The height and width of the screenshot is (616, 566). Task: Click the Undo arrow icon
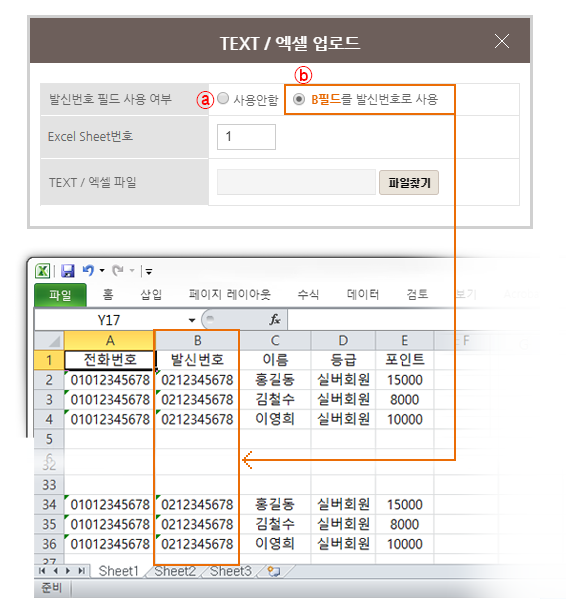(88, 271)
